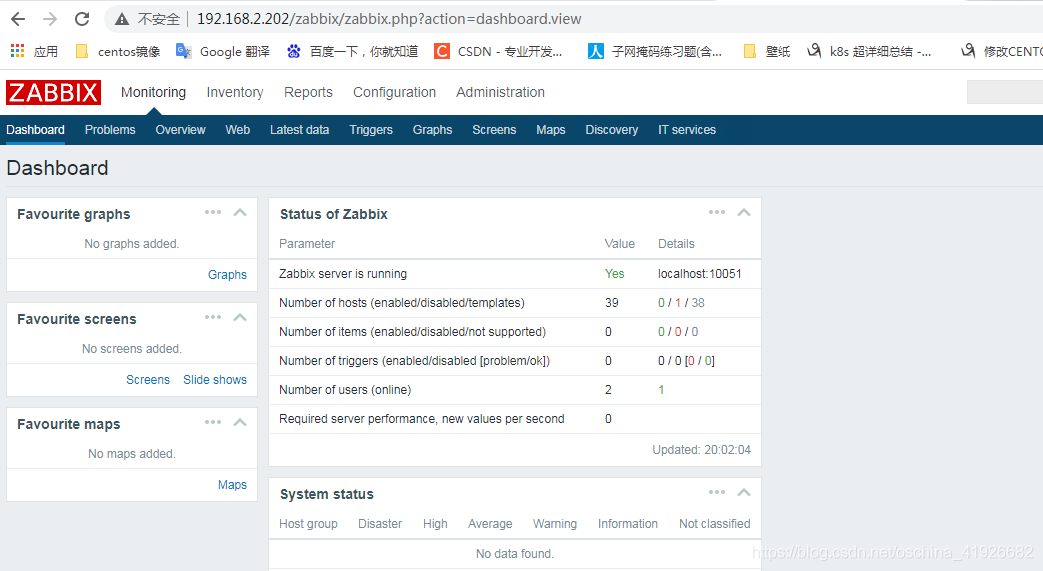
Task: Open Favourite screens widget options dots
Action: coord(213,317)
